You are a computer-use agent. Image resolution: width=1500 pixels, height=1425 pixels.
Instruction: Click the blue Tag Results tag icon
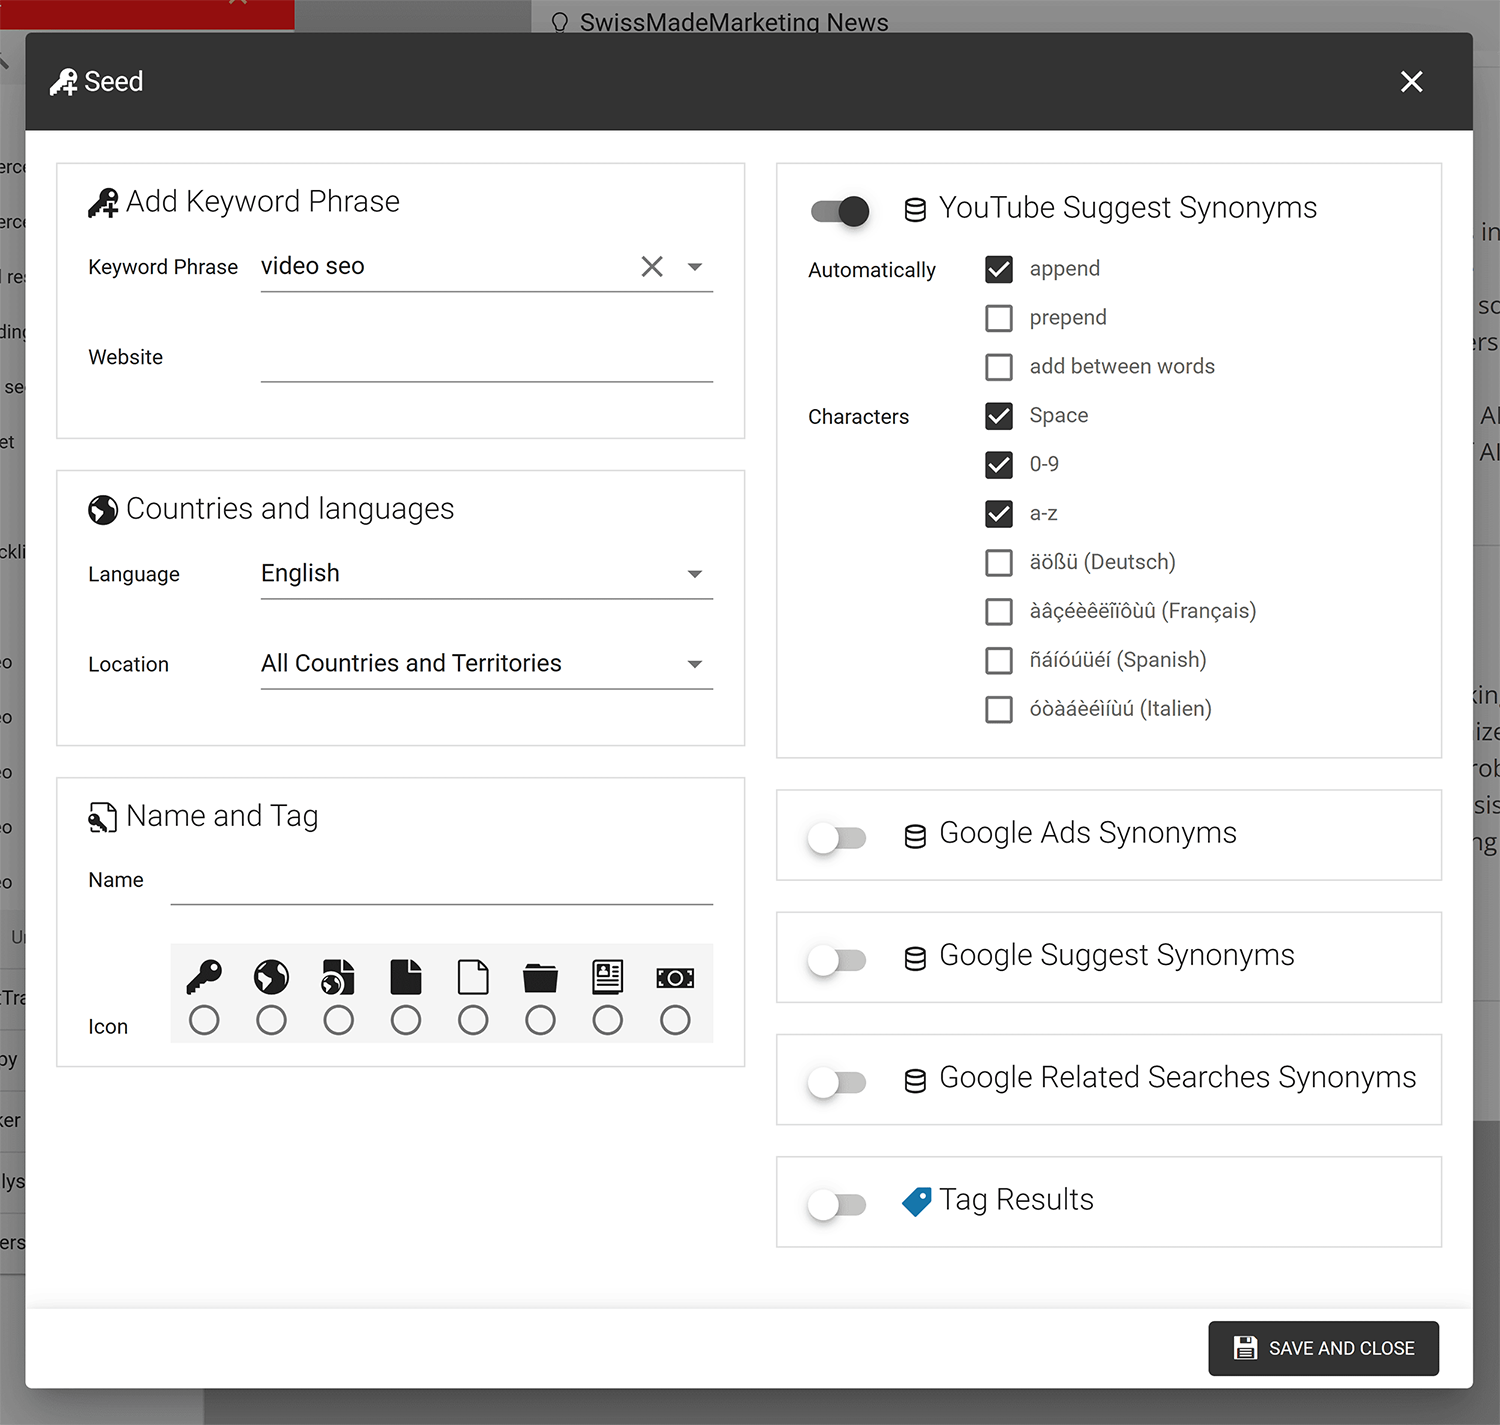point(916,1201)
